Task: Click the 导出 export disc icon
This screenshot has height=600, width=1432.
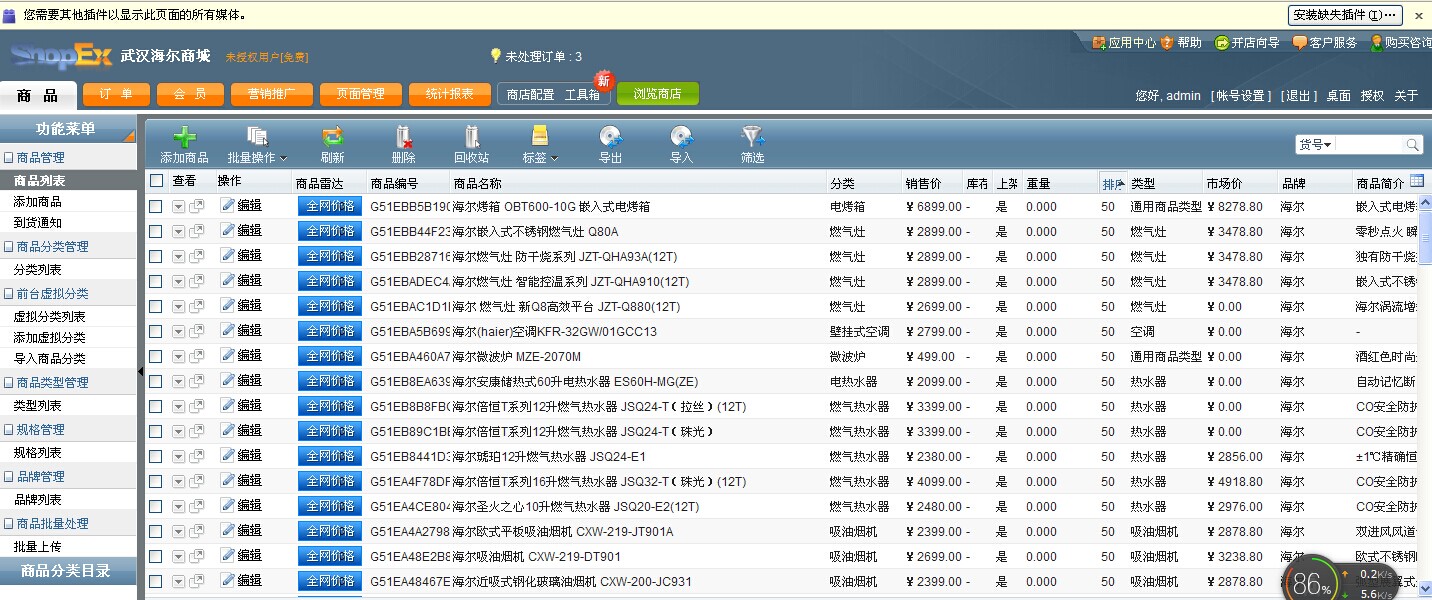Action: [x=611, y=137]
